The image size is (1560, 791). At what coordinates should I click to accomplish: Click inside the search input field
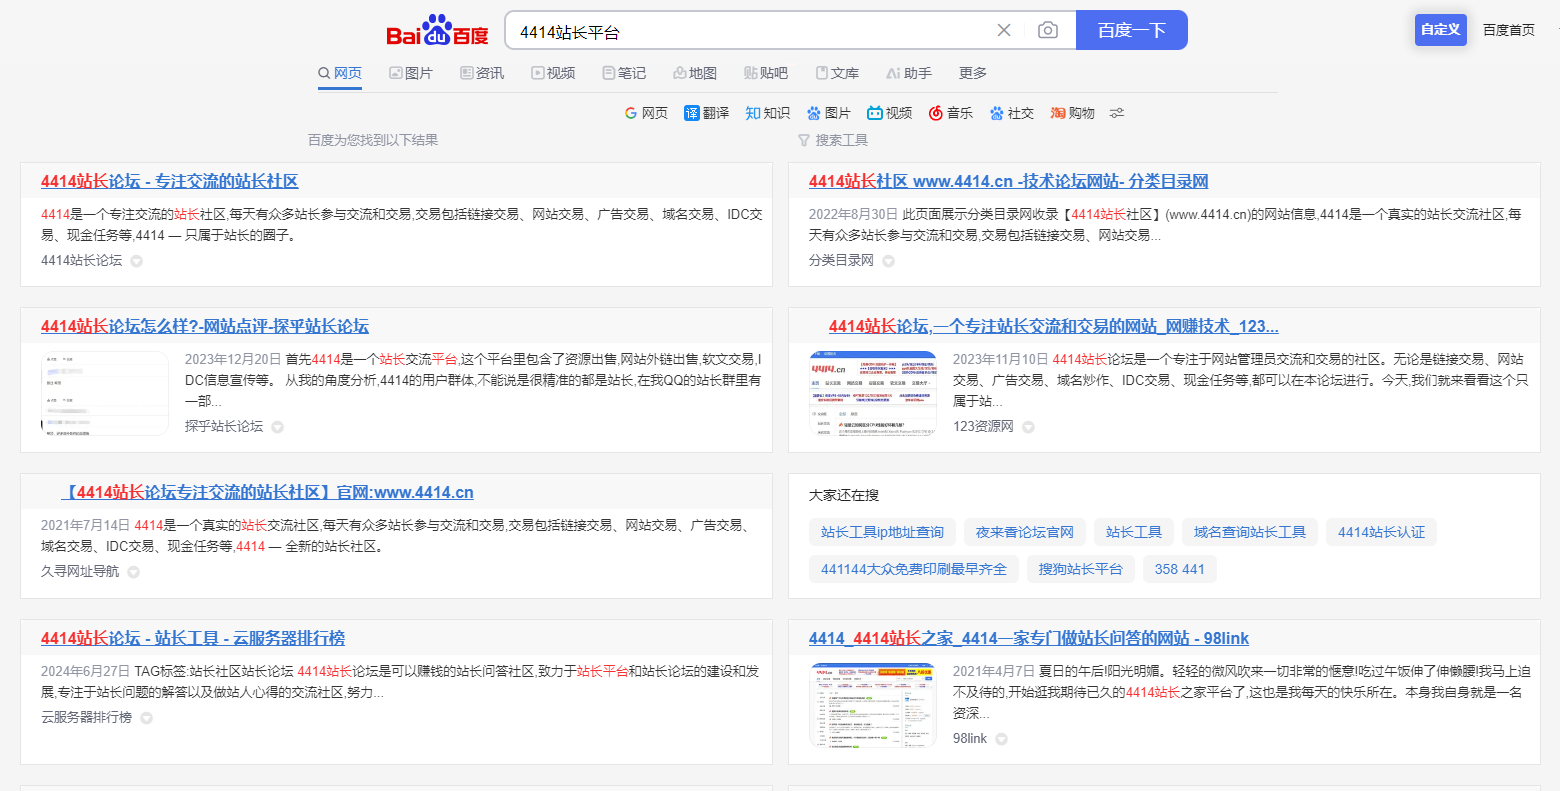click(750, 31)
